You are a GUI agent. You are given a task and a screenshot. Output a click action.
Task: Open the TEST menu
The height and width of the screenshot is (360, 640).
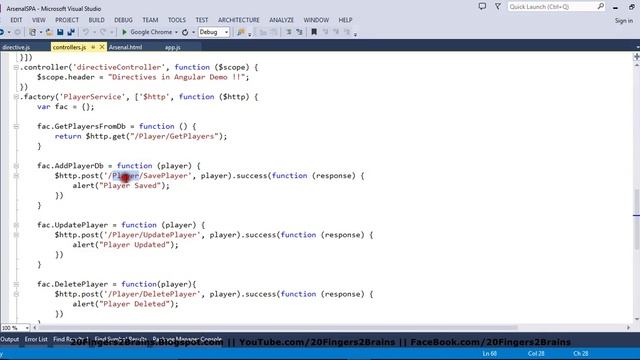click(x=202, y=20)
